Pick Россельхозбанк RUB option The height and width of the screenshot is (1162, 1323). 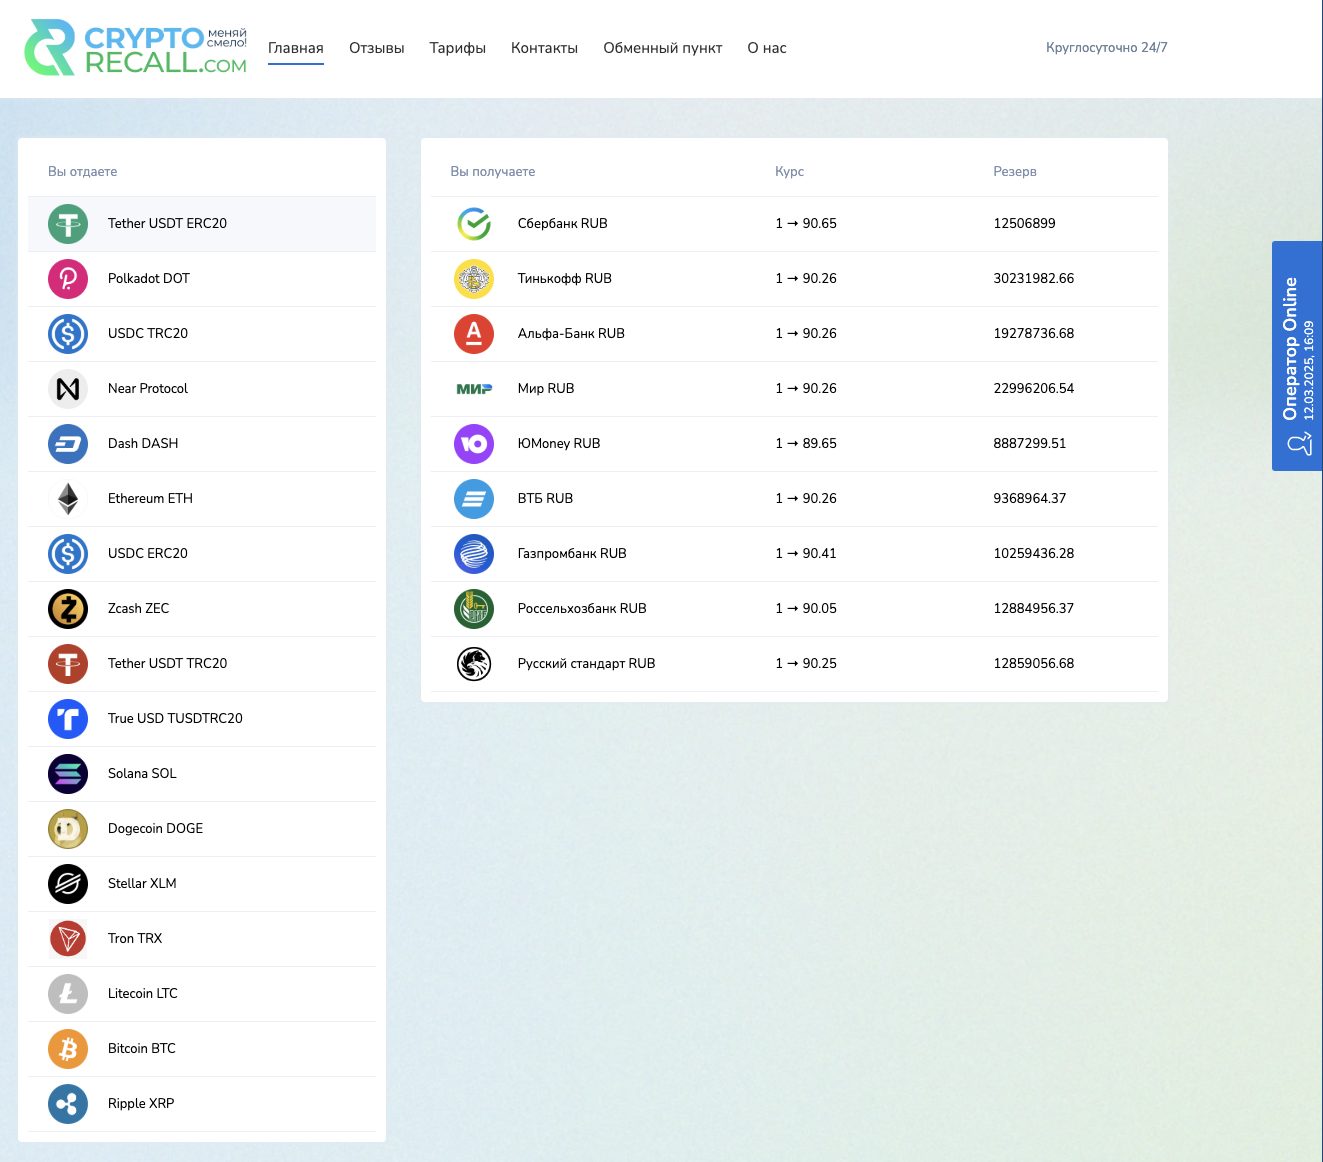click(x=795, y=609)
